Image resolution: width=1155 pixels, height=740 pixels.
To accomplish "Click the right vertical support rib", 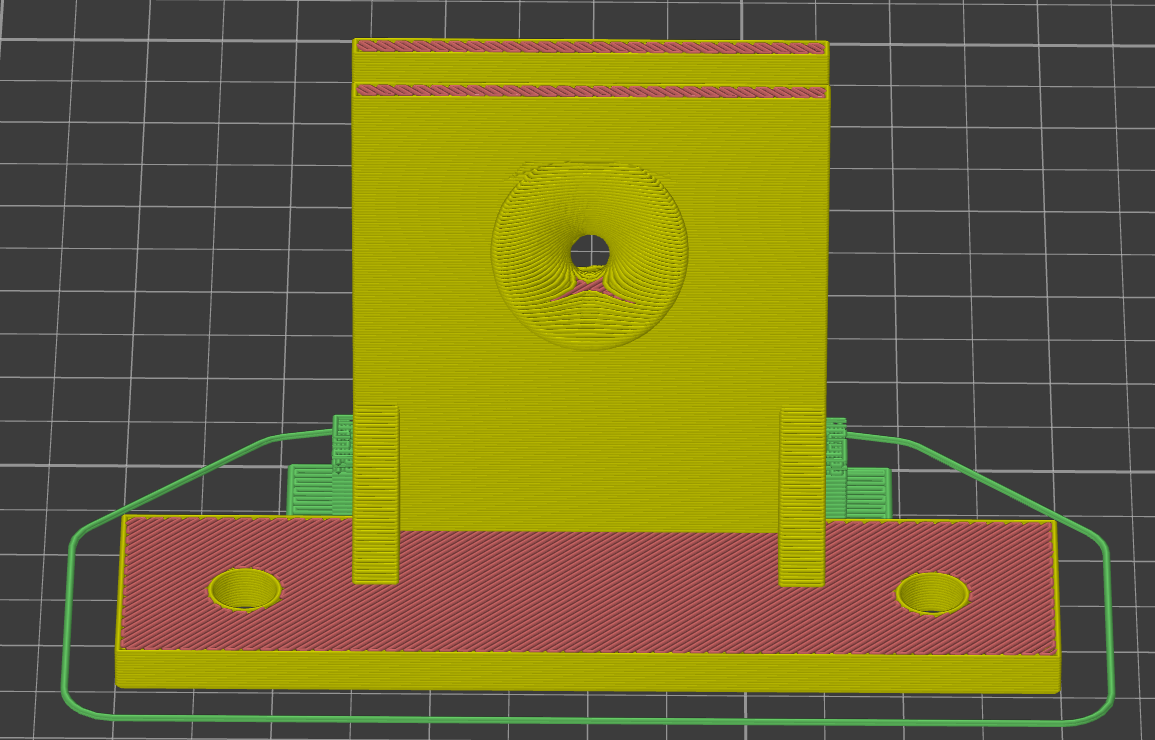I will [802, 495].
